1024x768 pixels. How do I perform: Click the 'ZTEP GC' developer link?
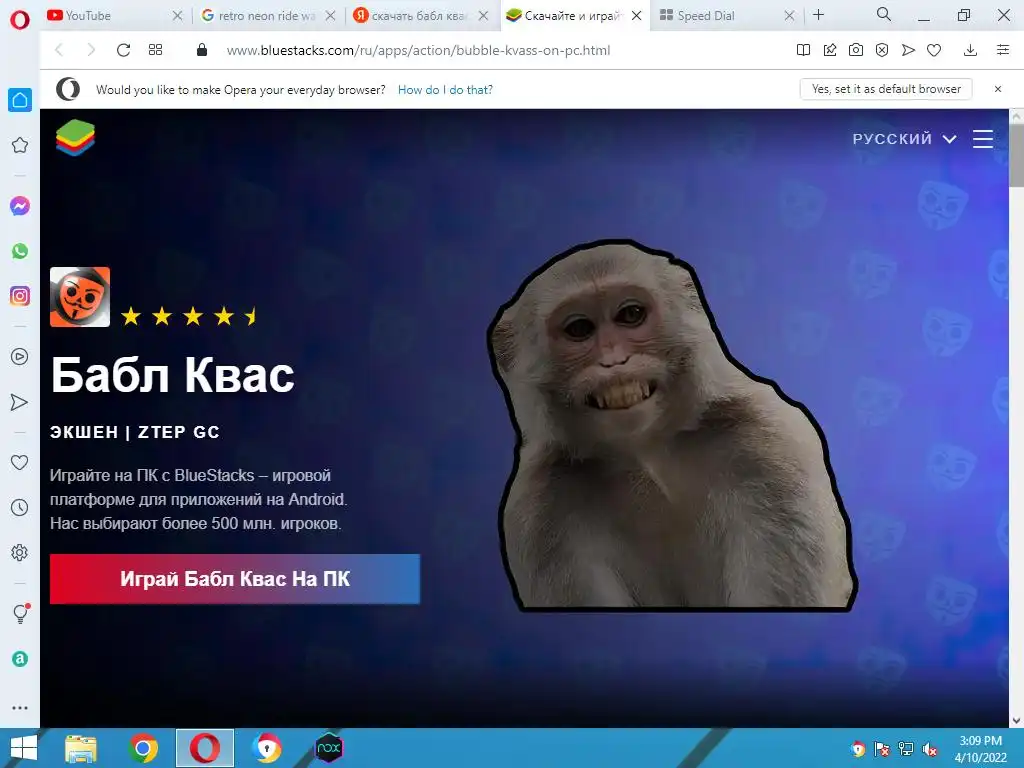[x=178, y=432]
